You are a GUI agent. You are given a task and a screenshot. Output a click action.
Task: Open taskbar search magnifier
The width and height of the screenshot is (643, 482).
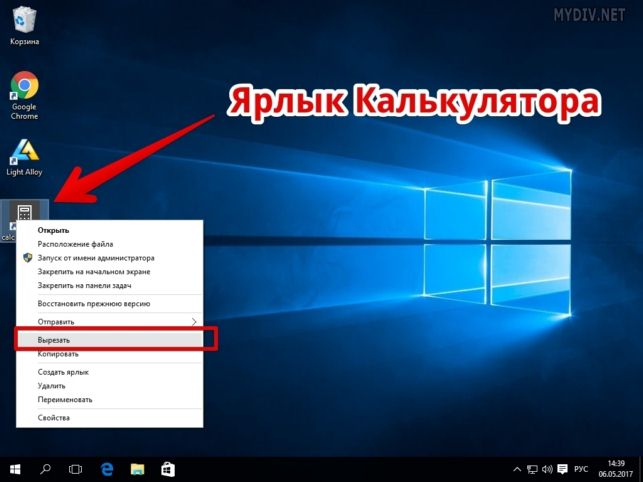(46, 469)
